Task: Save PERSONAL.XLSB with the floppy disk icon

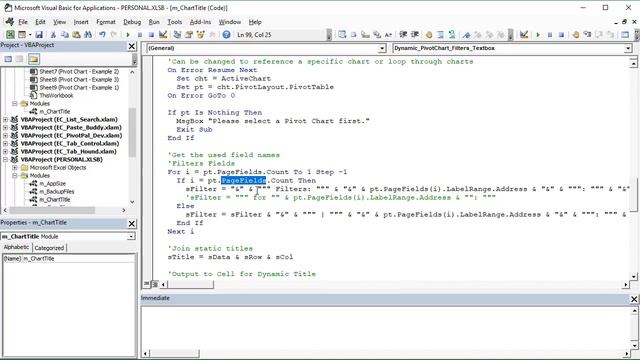Action: (x=39, y=35)
